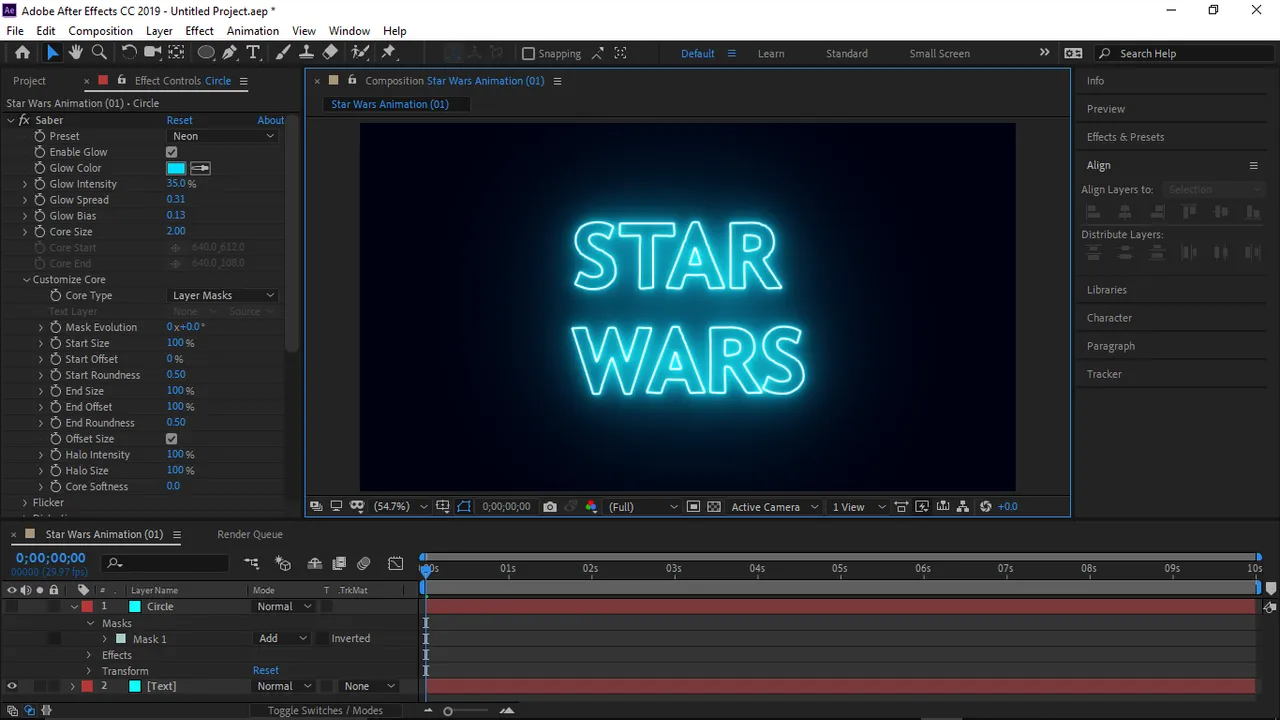Click Reset link for Saber effect
The width and height of the screenshot is (1280, 720).
[x=180, y=120]
